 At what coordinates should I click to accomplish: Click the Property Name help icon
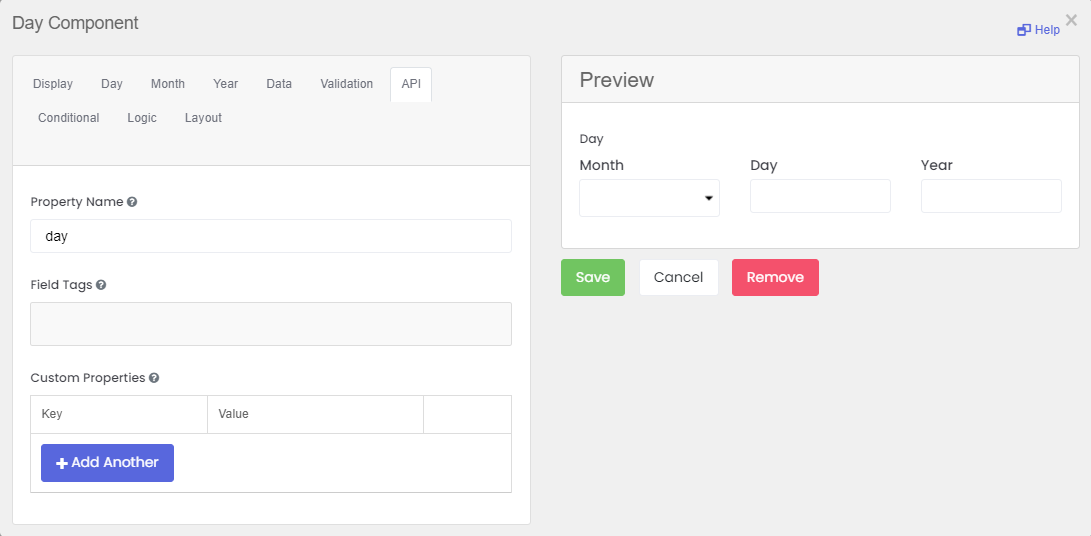[x=132, y=202]
